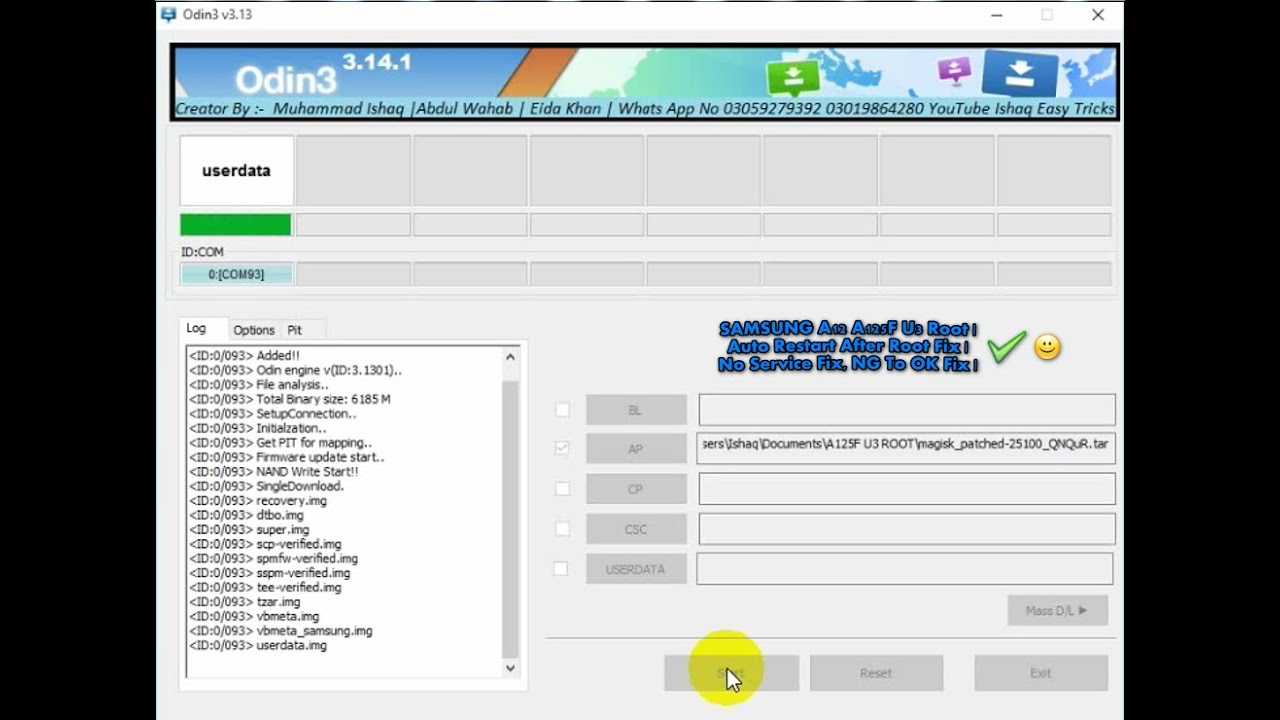Click the green download icon in banner

(x=792, y=78)
